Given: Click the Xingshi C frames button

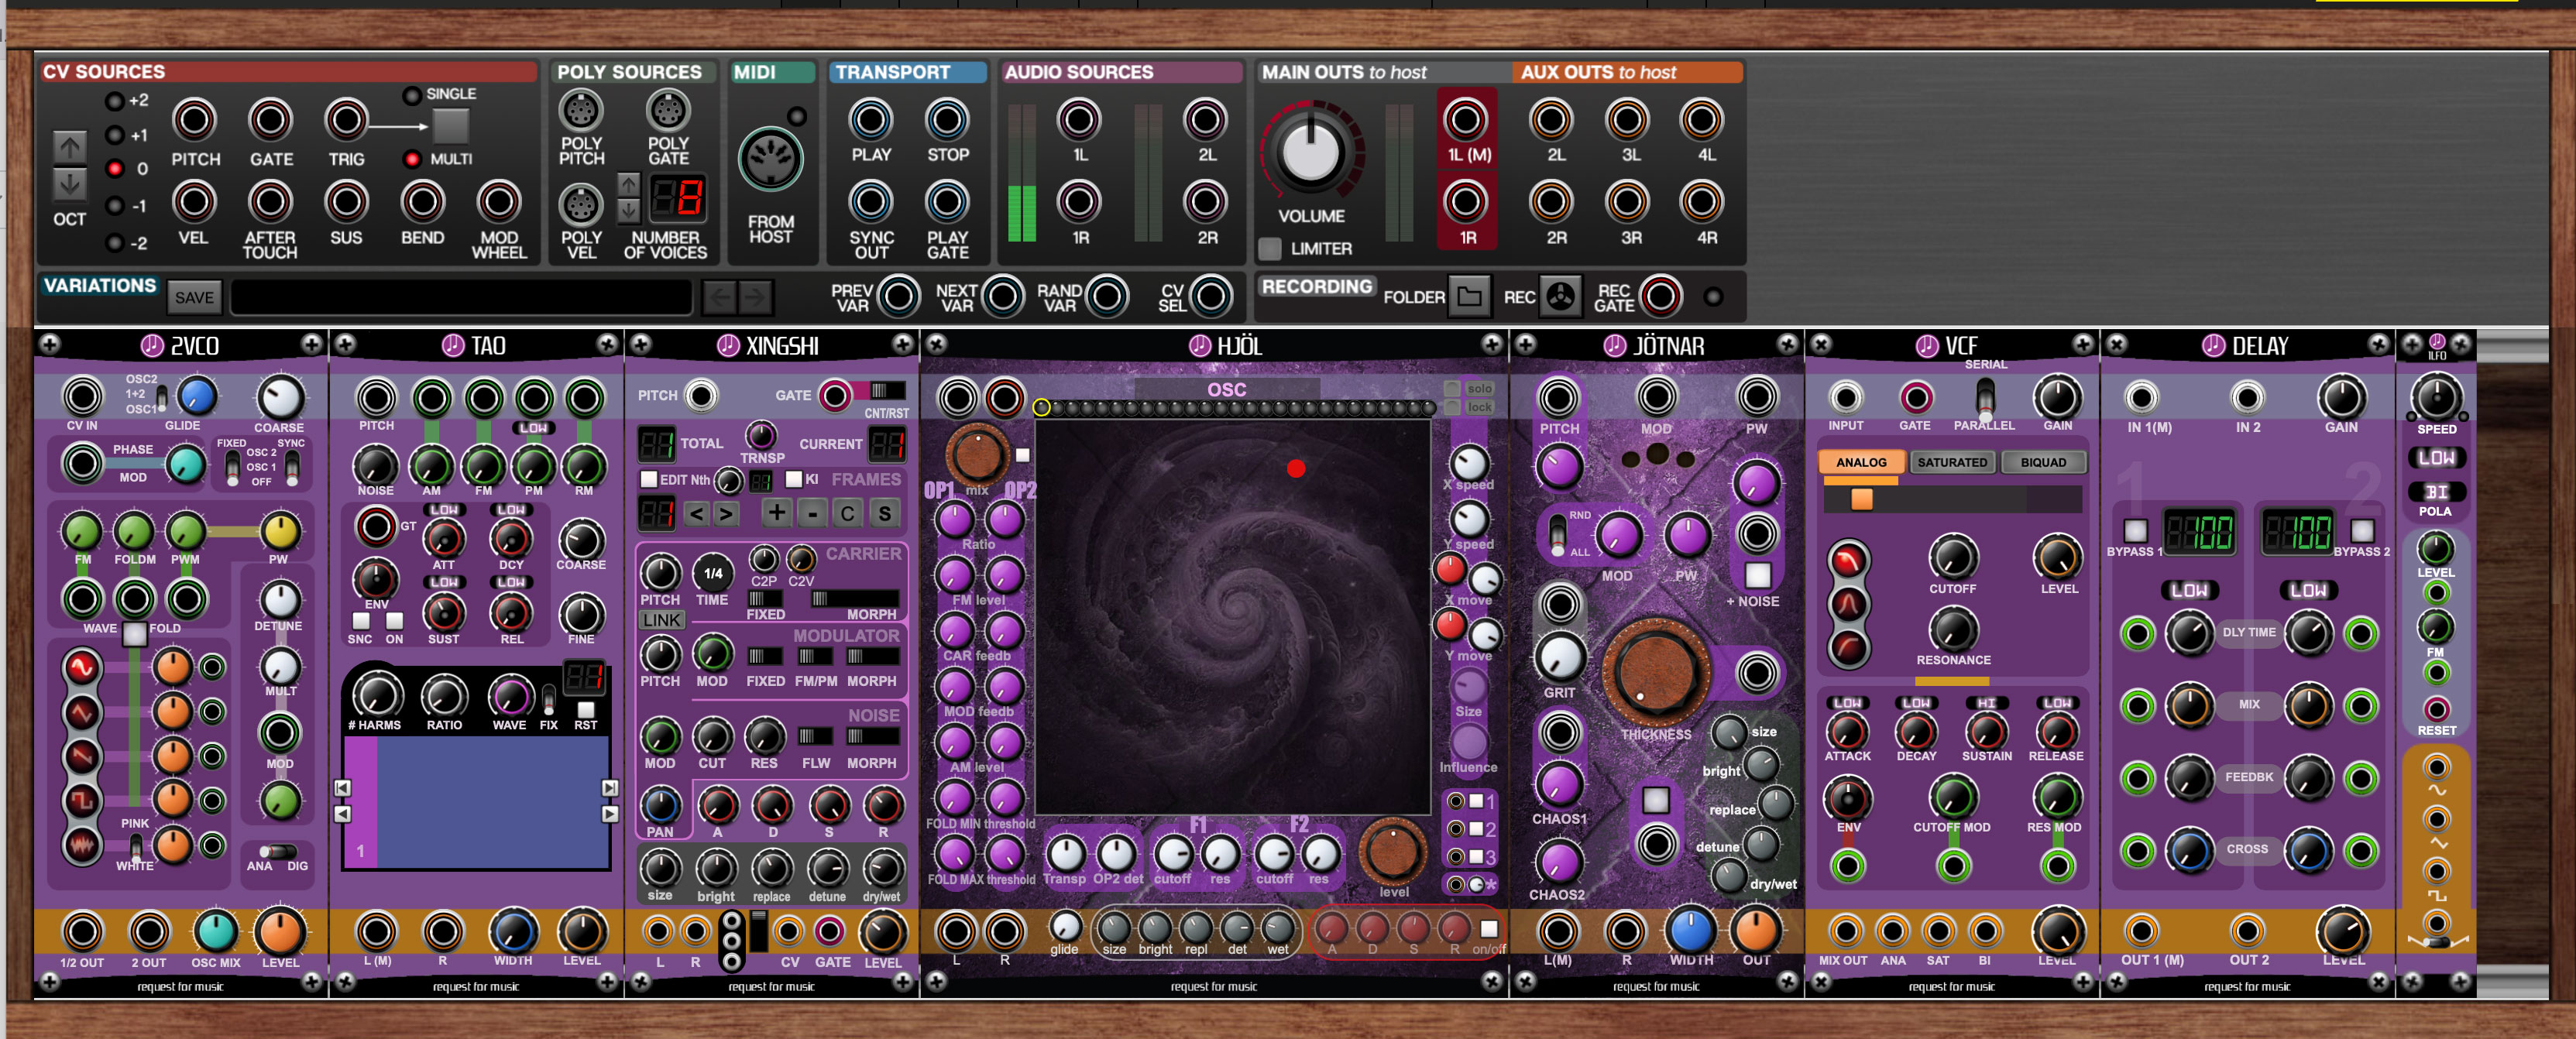Looking at the screenshot, I should click(847, 514).
